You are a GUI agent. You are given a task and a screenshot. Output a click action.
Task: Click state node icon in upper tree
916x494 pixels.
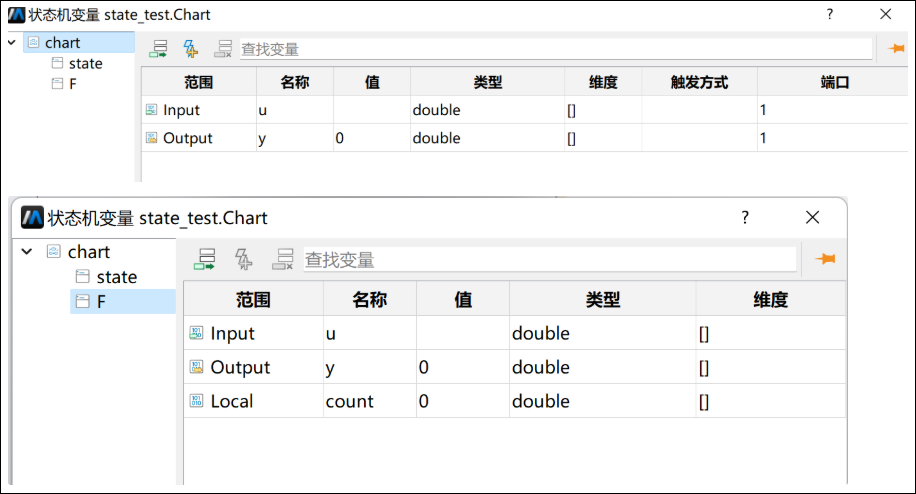[x=57, y=62]
